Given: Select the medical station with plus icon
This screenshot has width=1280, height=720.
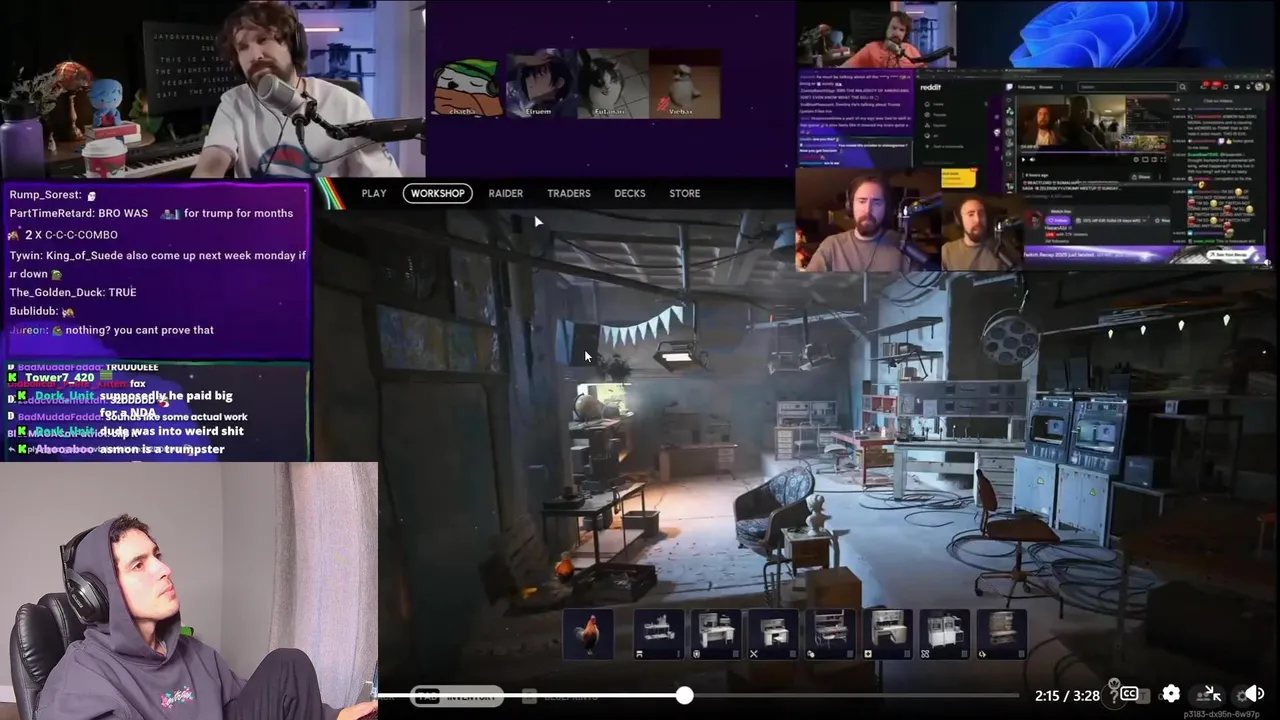Looking at the screenshot, I should 887,634.
